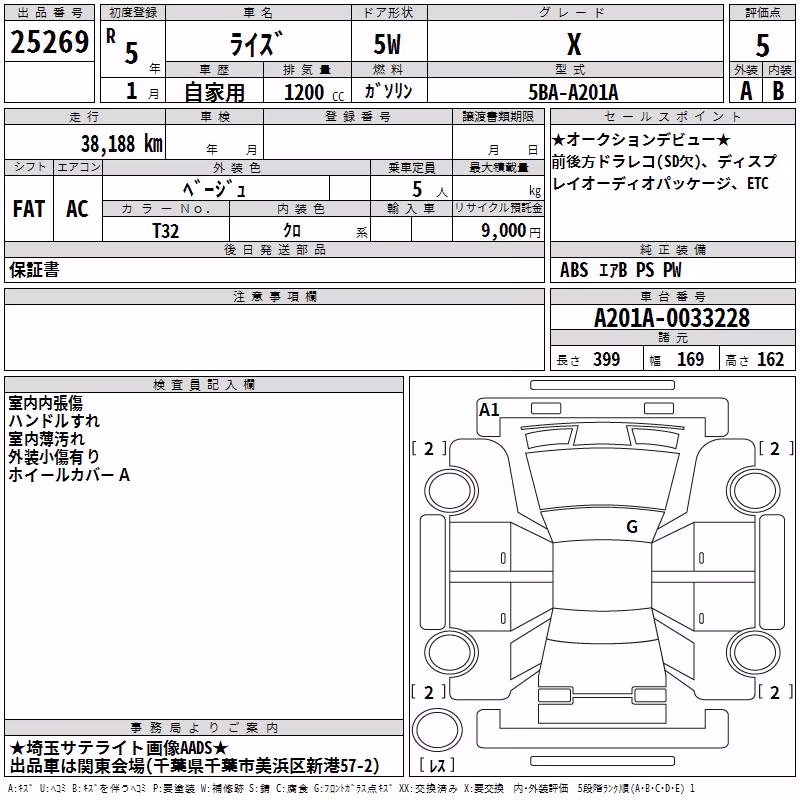Image resolution: width=800 pixels, height=800 pixels.
Task: Click the G windshield mark on diagram
Action: click(x=632, y=527)
